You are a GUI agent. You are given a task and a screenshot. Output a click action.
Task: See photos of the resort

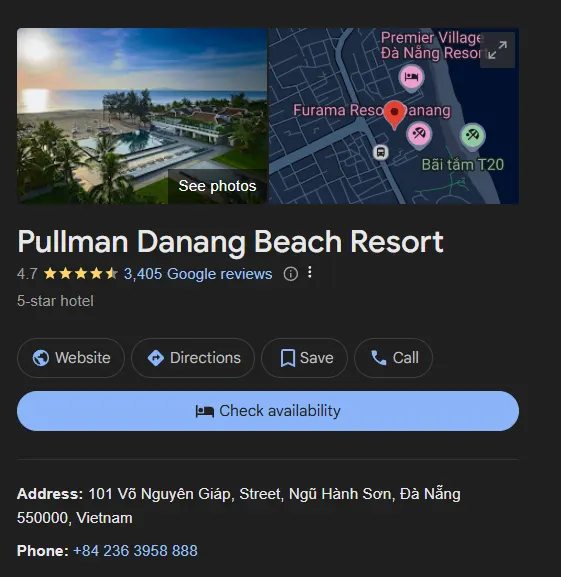pos(217,186)
